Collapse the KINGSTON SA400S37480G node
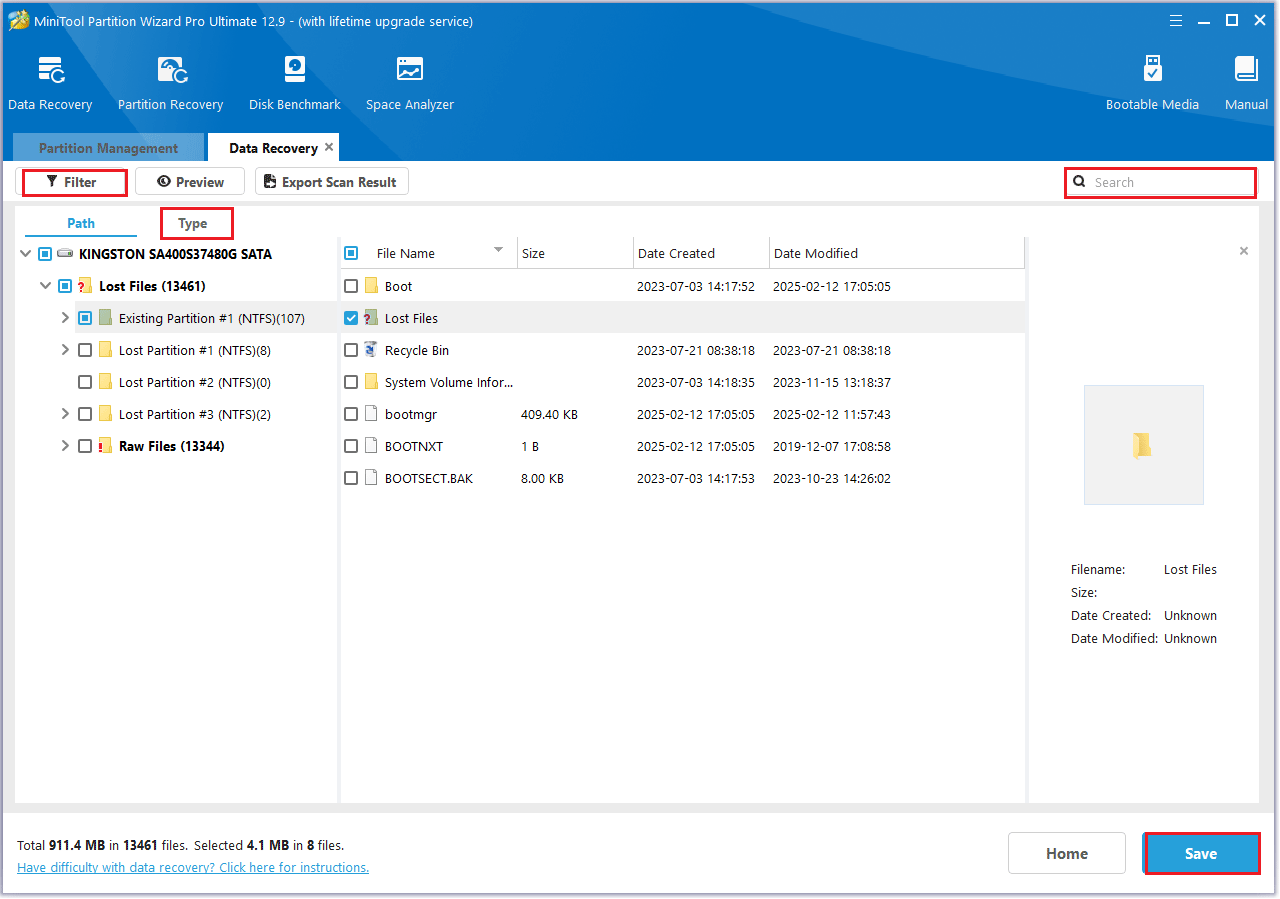 [25, 254]
